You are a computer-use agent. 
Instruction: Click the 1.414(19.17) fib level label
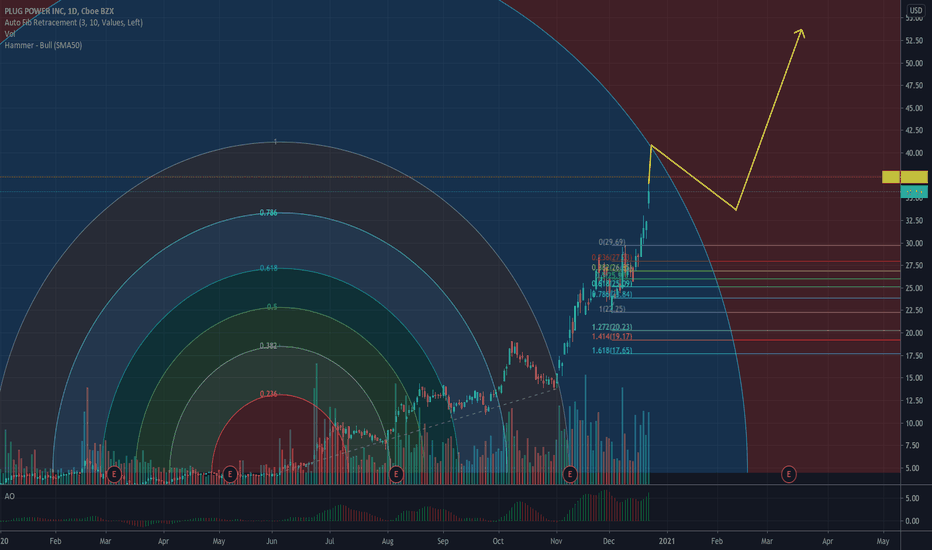612,337
